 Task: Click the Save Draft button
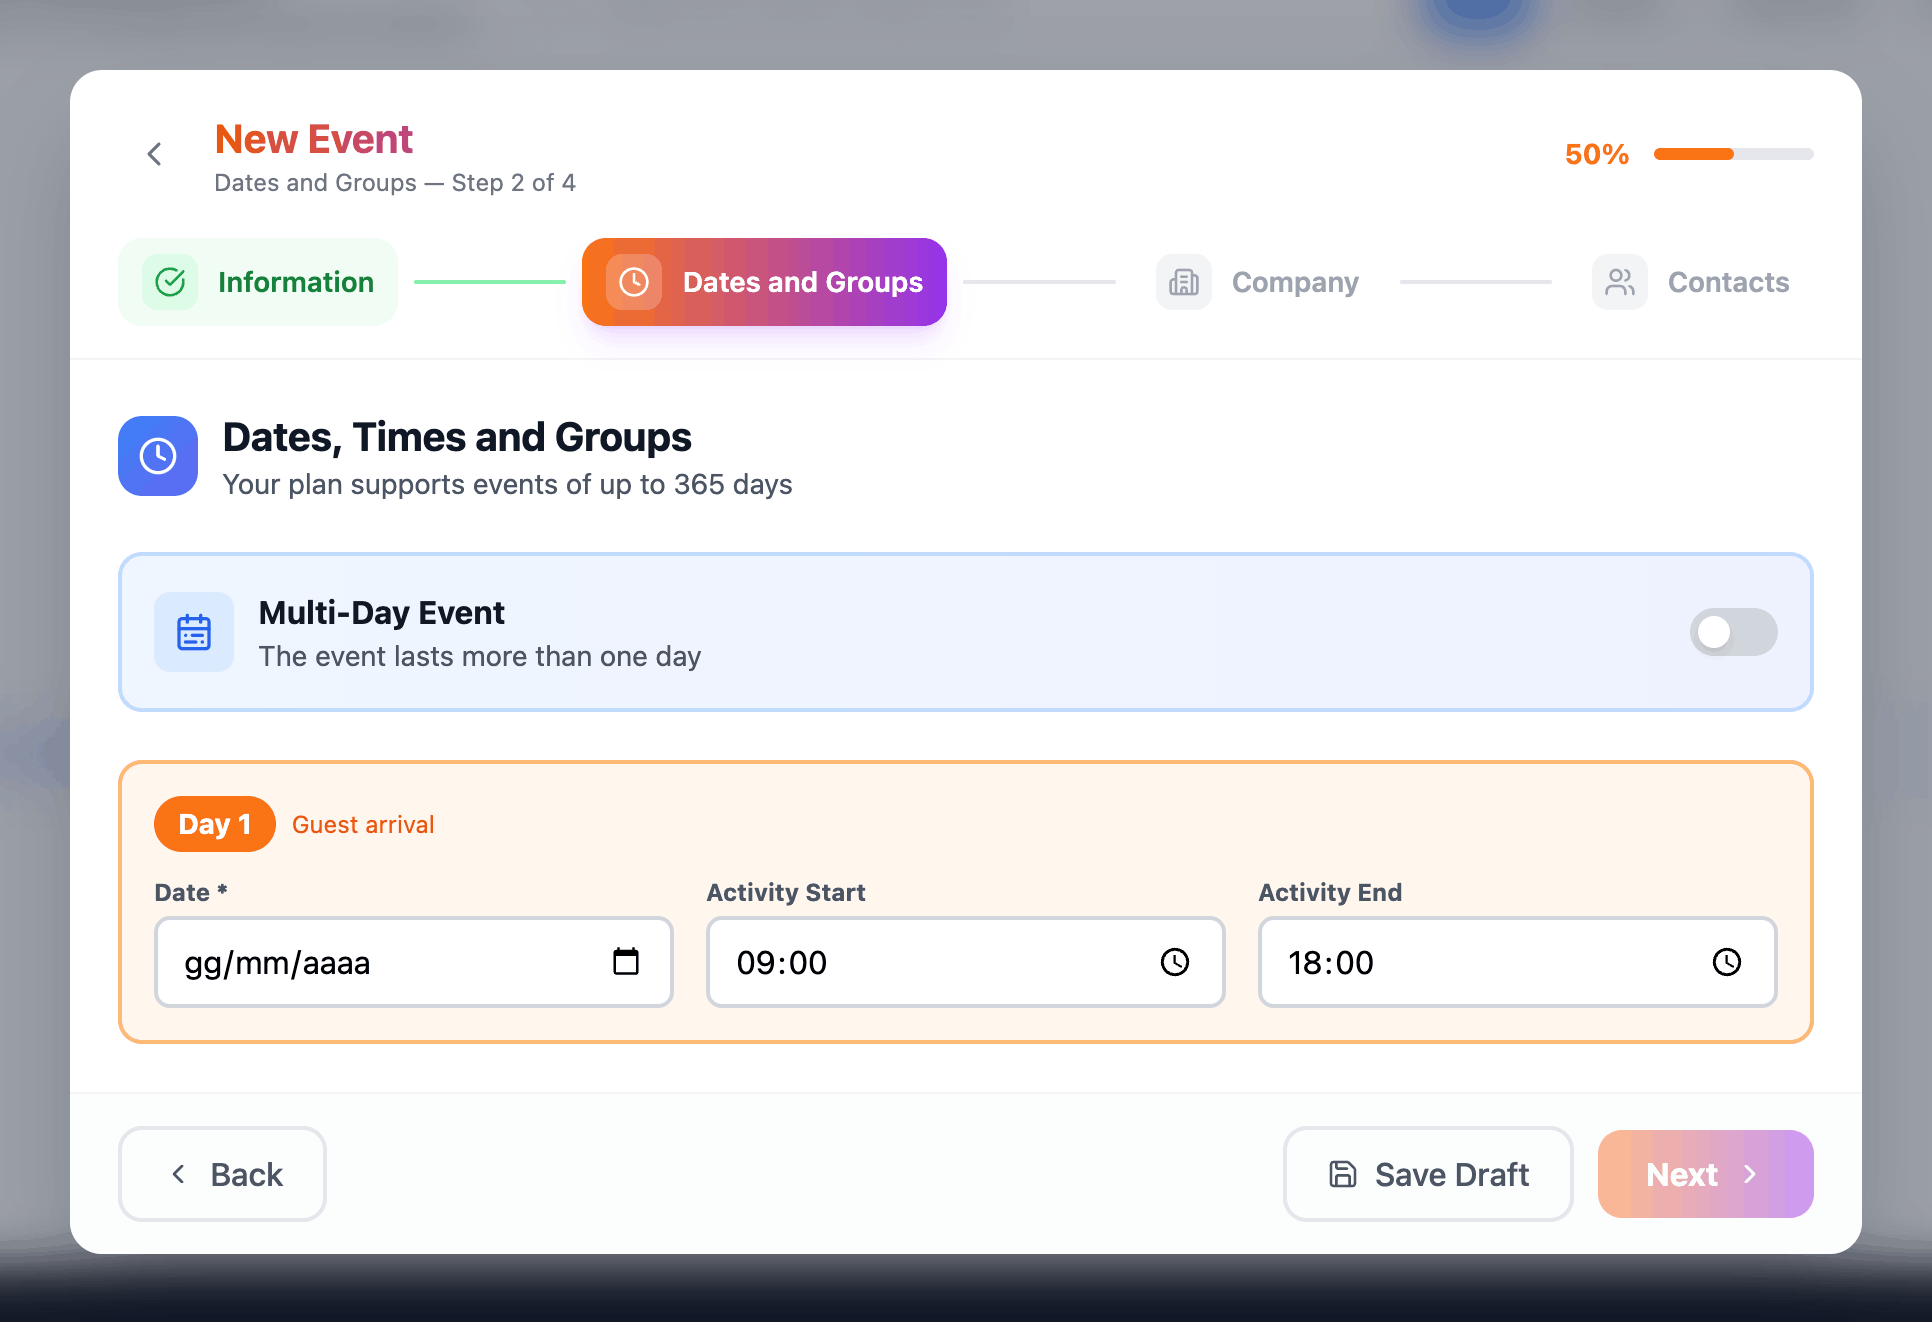(x=1428, y=1174)
